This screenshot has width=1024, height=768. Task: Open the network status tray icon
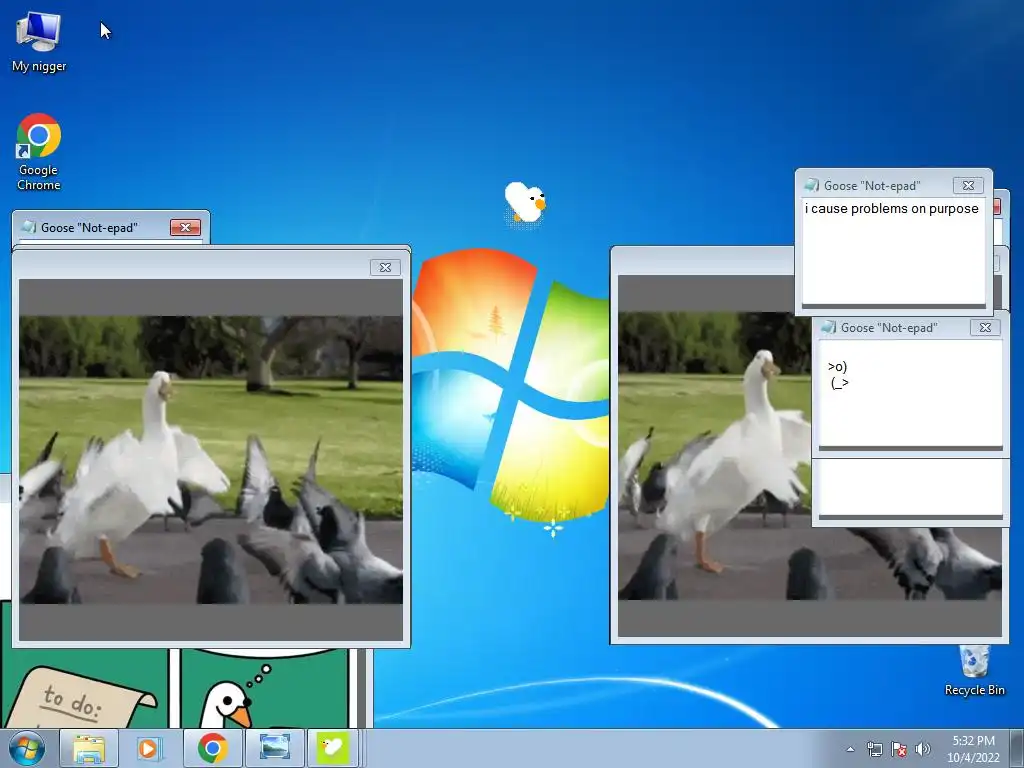(x=874, y=750)
